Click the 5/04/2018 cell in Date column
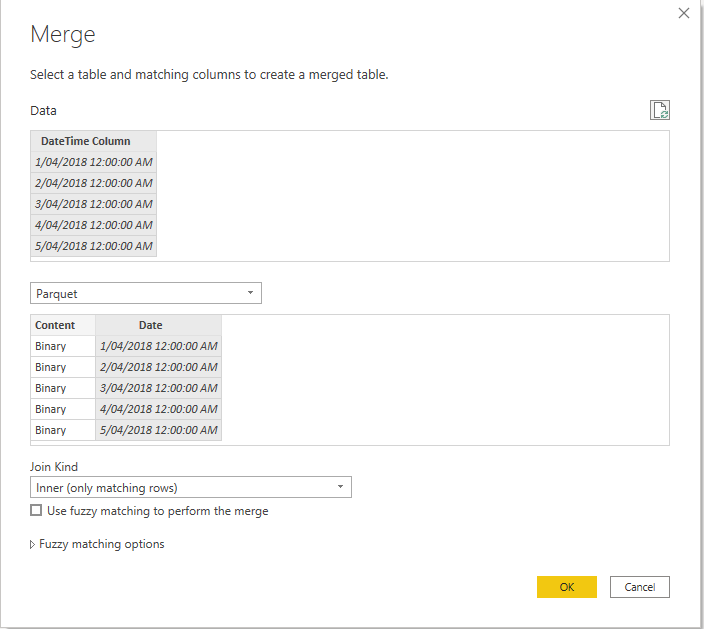Image resolution: width=704 pixels, height=629 pixels. click(x=158, y=430)
